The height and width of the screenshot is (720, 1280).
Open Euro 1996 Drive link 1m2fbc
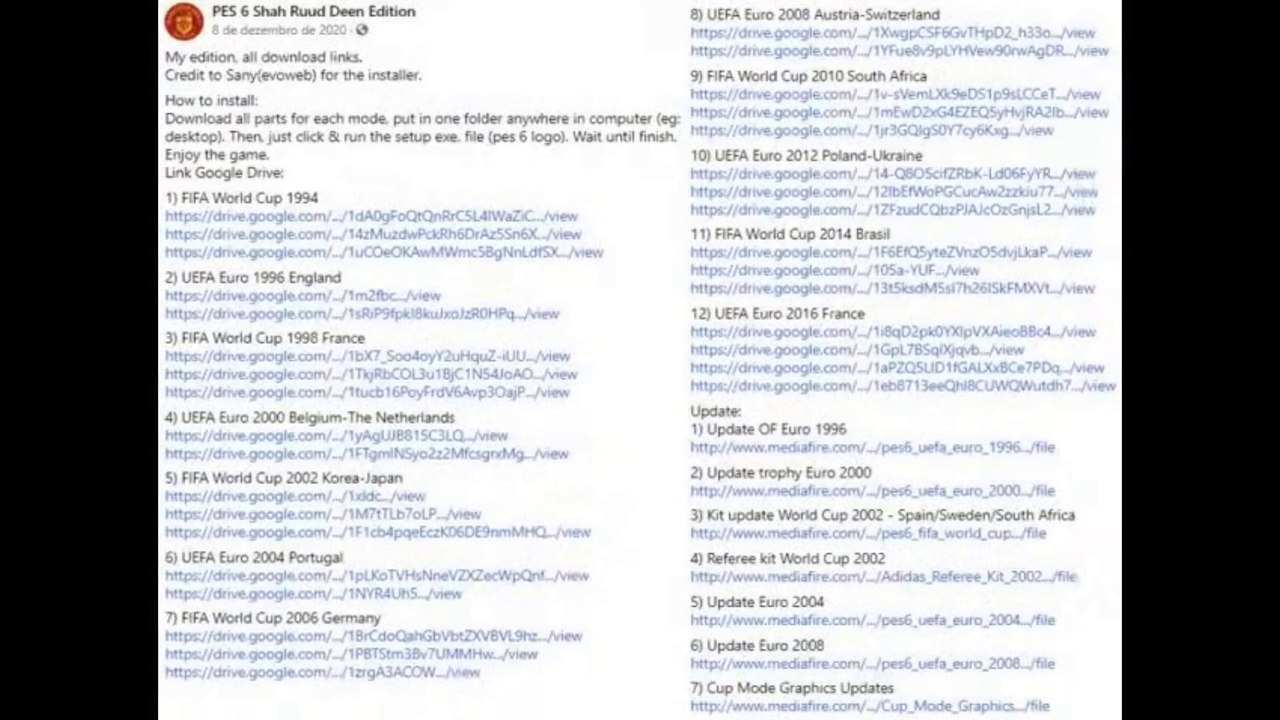(303, 296)
